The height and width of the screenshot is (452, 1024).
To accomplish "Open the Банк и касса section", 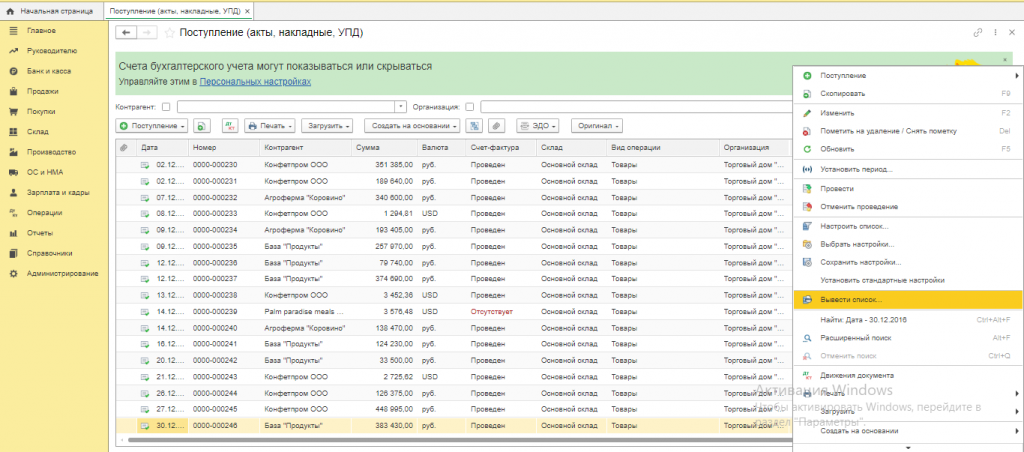I will tap(48, 72).
